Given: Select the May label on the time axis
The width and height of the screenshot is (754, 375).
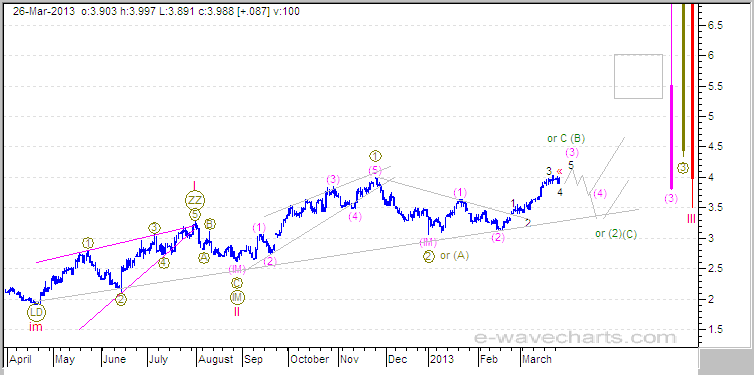Looking at the screenshot, I should pyautogui.click(x=65, y=359).
